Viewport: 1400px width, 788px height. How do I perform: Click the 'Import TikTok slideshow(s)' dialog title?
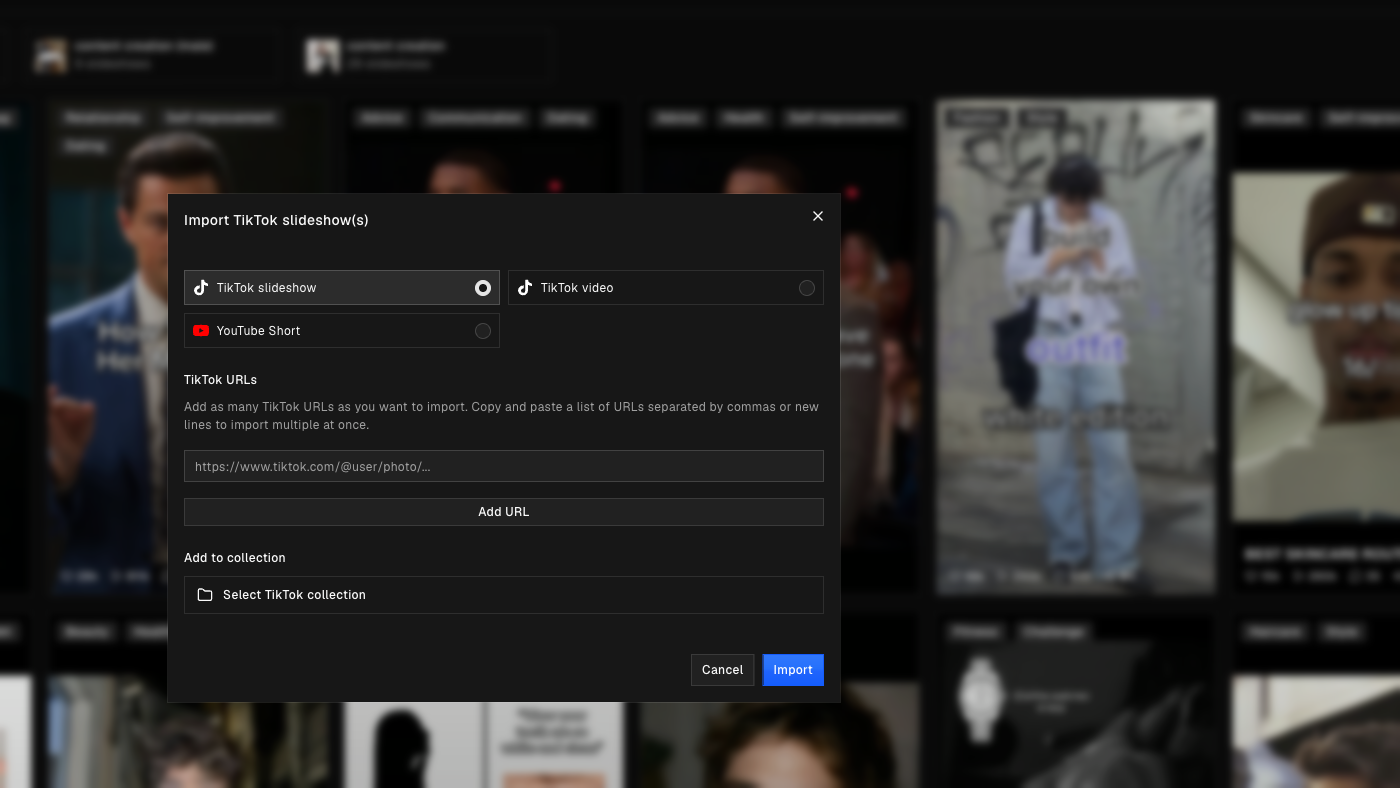[x=276, y=220]
